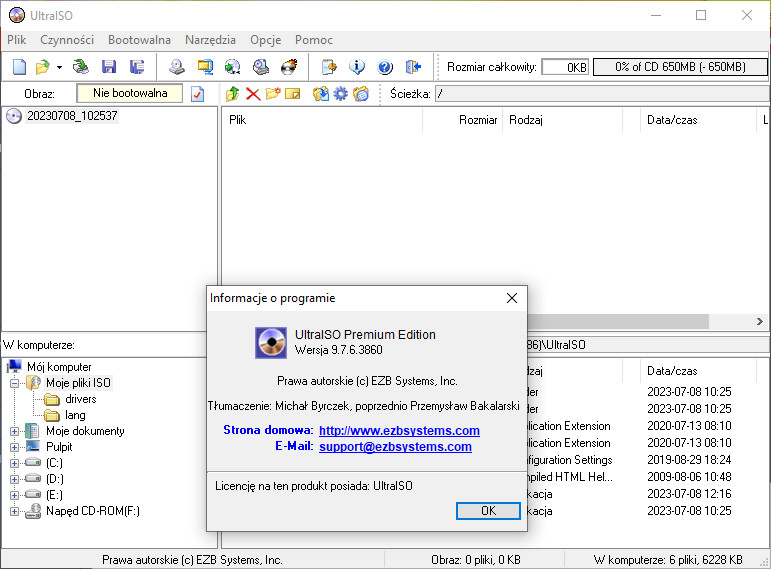Click the Save As toolbar icon
The image size is (771, 569).
[x=137, y=66]
